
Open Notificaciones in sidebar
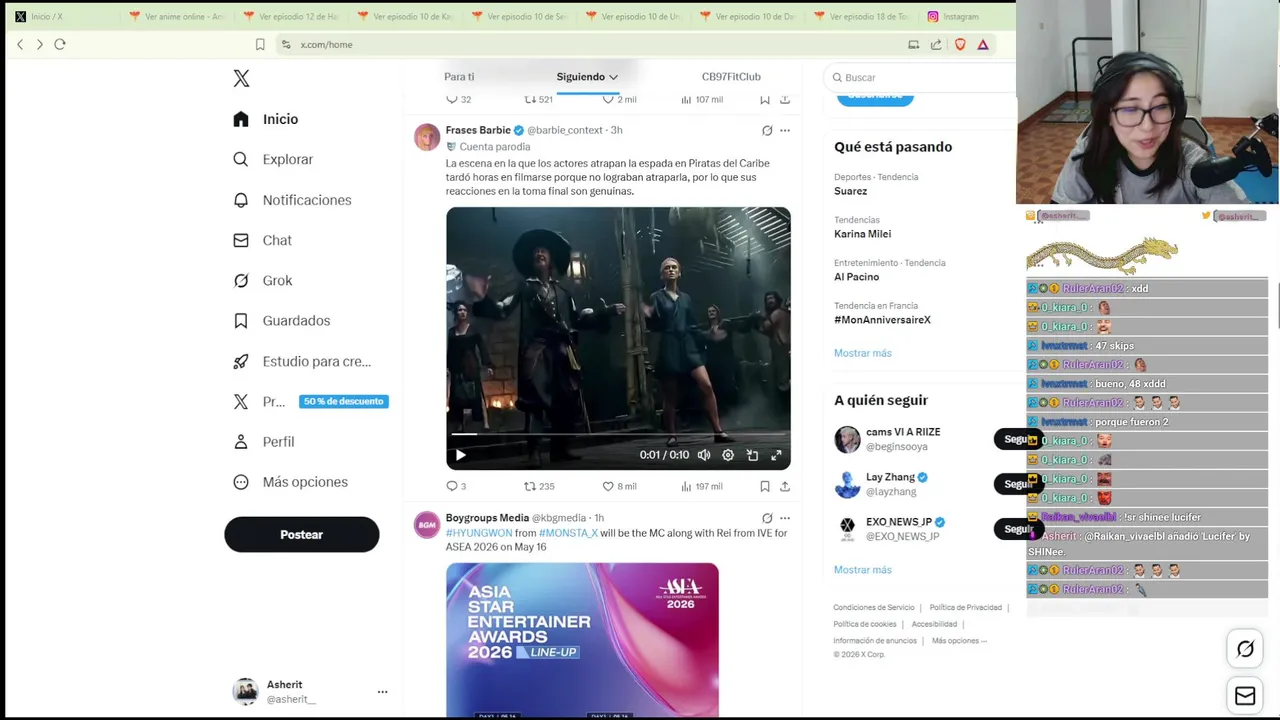pos(292,200)
